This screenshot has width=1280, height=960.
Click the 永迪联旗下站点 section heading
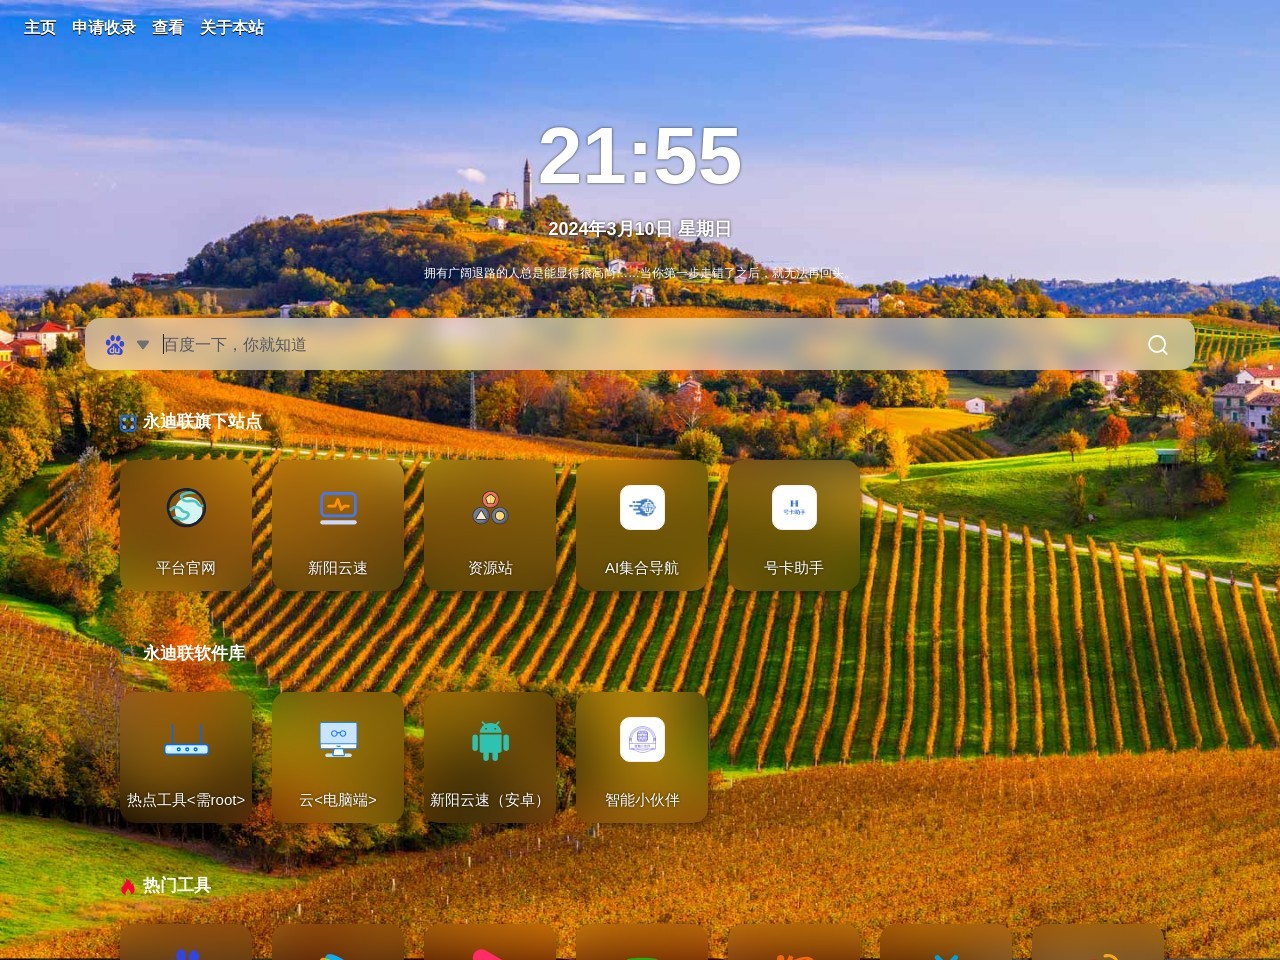202,422
